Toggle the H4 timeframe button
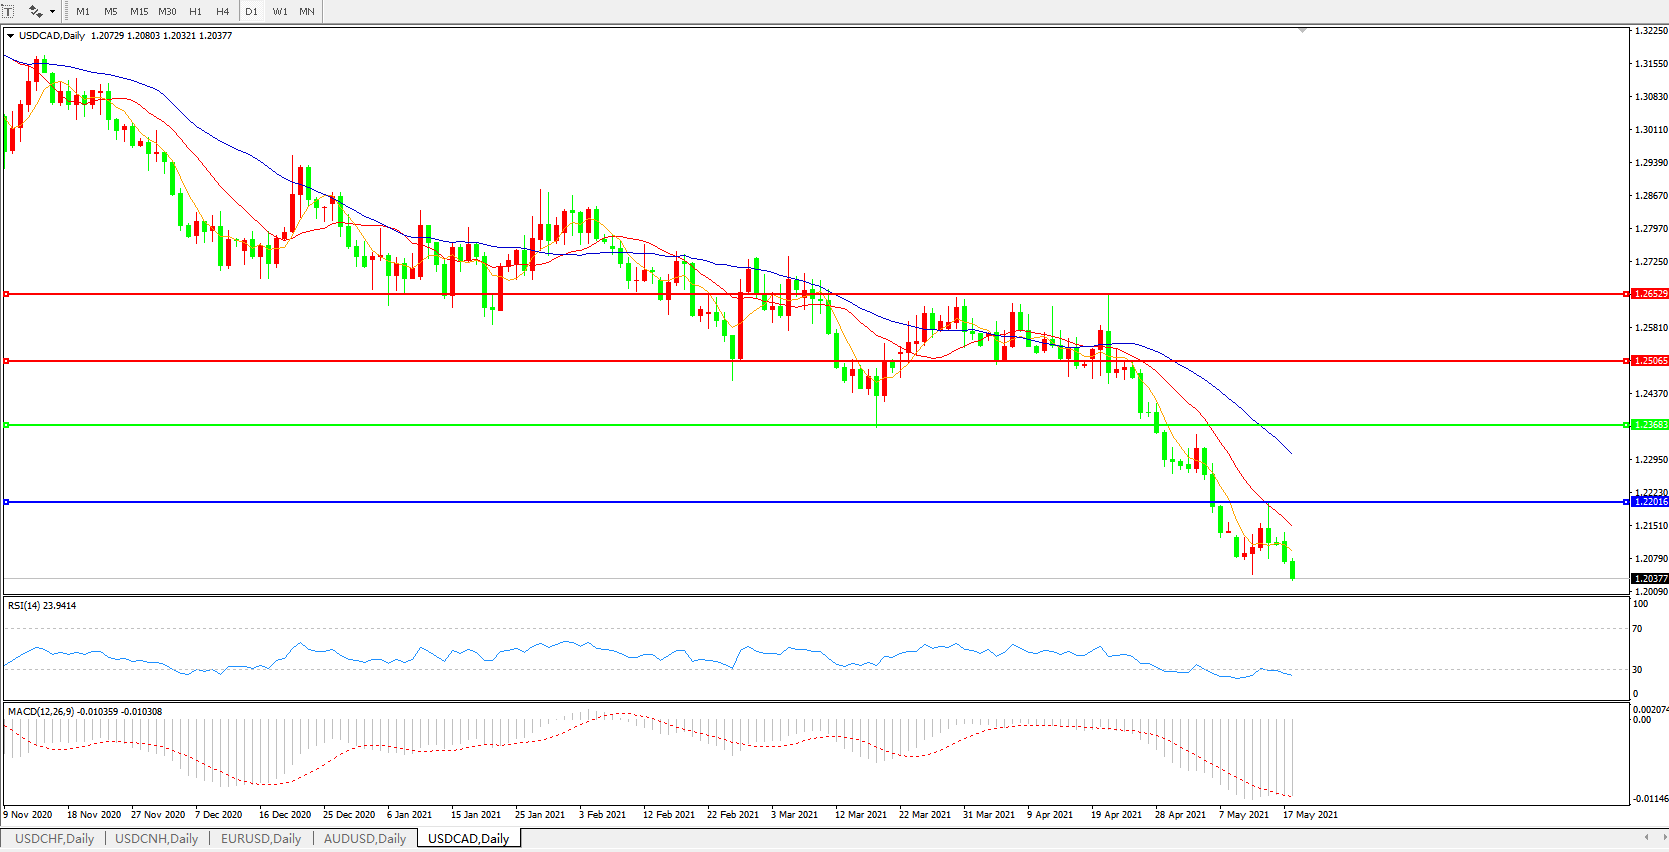The height and width of the screenshot is (852, 1669). point(223,12)
